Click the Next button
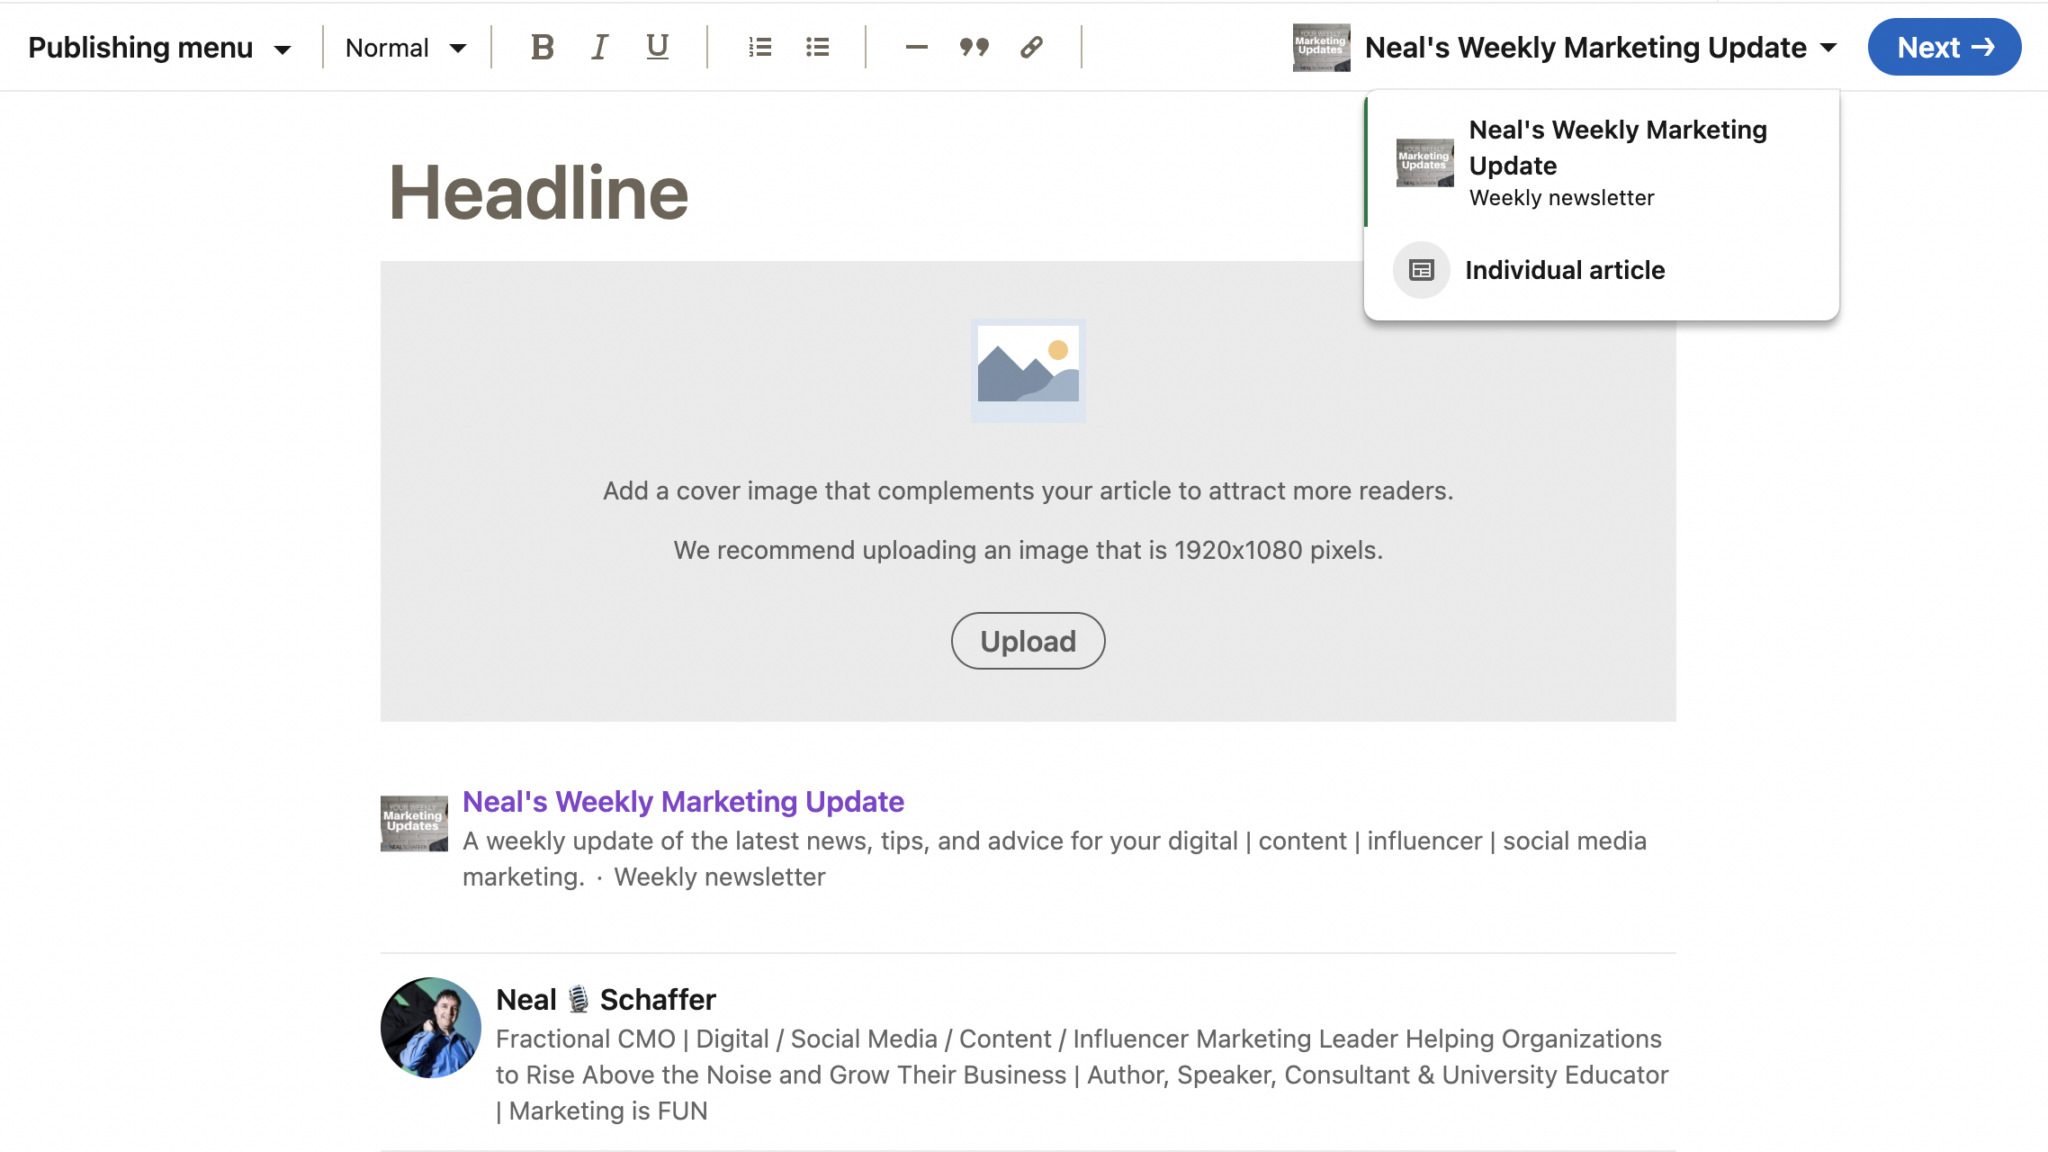The width and height of the screenshot is (2048, 1152). (x=1944, y=47)
